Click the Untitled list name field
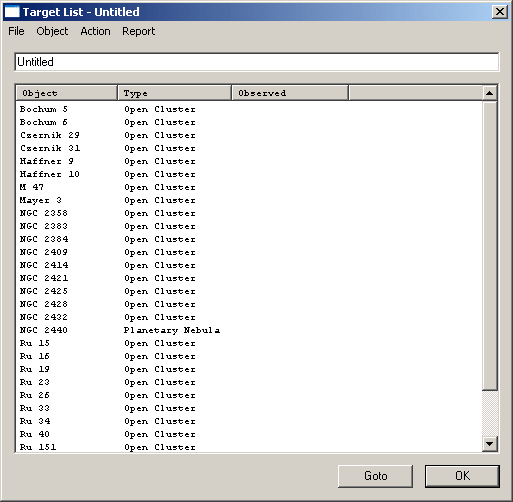The height and width of the screenshot is (502, 513). 257,62
